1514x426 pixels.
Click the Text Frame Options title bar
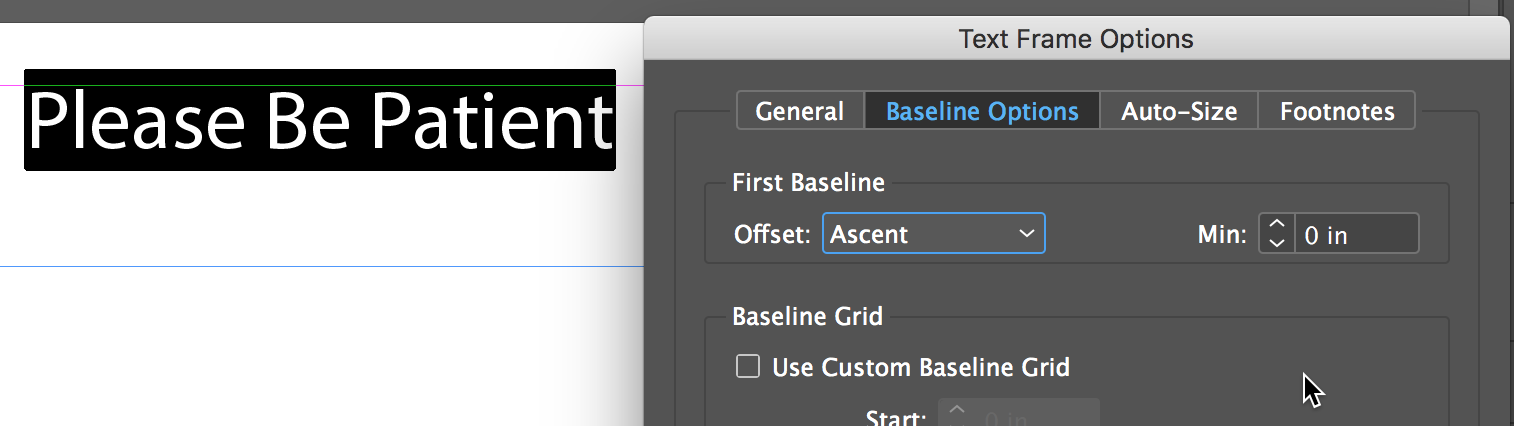[1076, 39]
